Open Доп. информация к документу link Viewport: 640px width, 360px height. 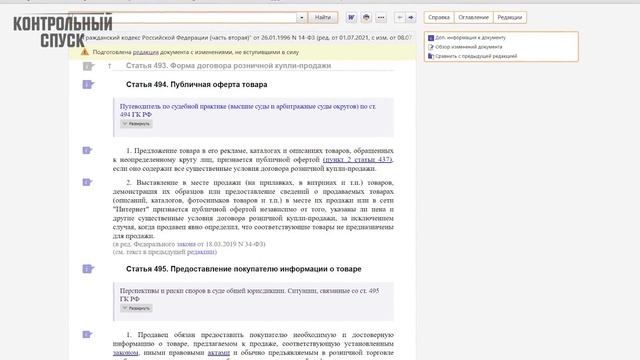(x=470, y=38)
